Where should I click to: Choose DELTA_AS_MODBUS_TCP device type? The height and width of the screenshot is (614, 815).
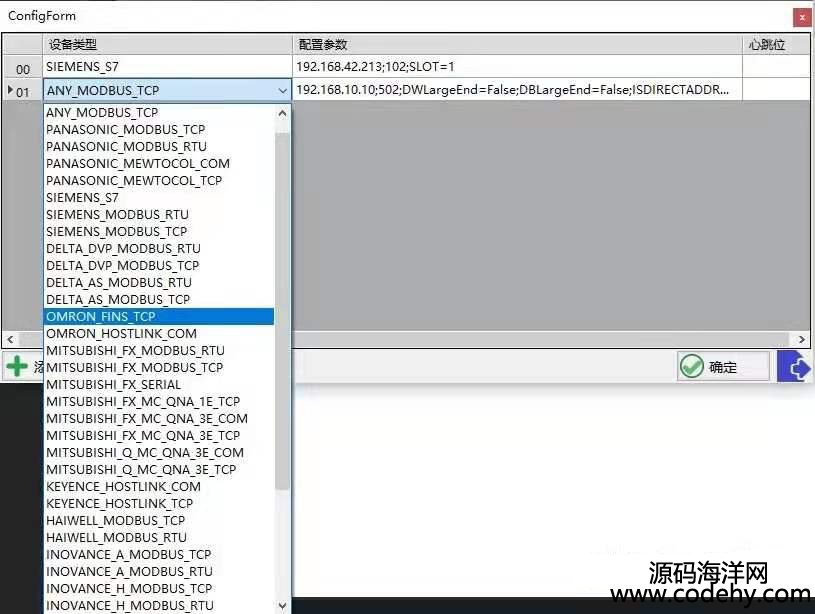click(x=159, y=299)
